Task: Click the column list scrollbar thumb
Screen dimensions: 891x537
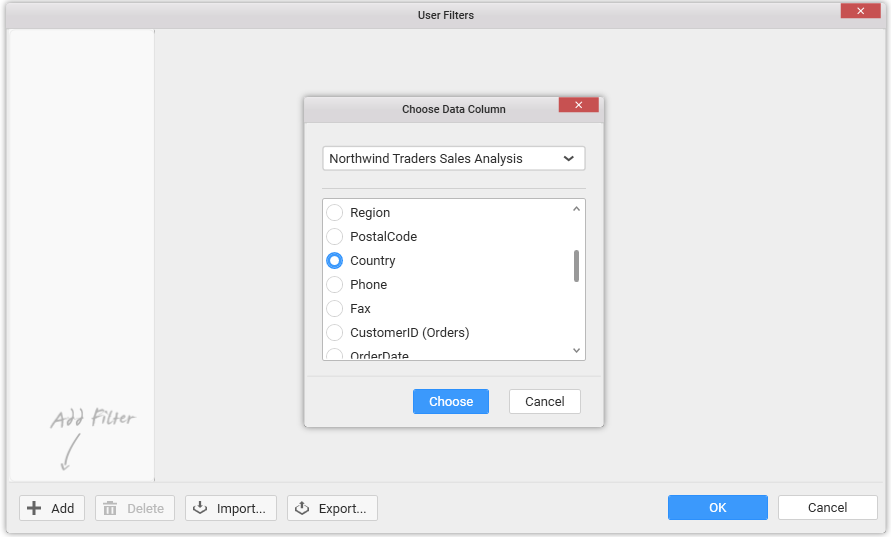Action: click(576, 266)
